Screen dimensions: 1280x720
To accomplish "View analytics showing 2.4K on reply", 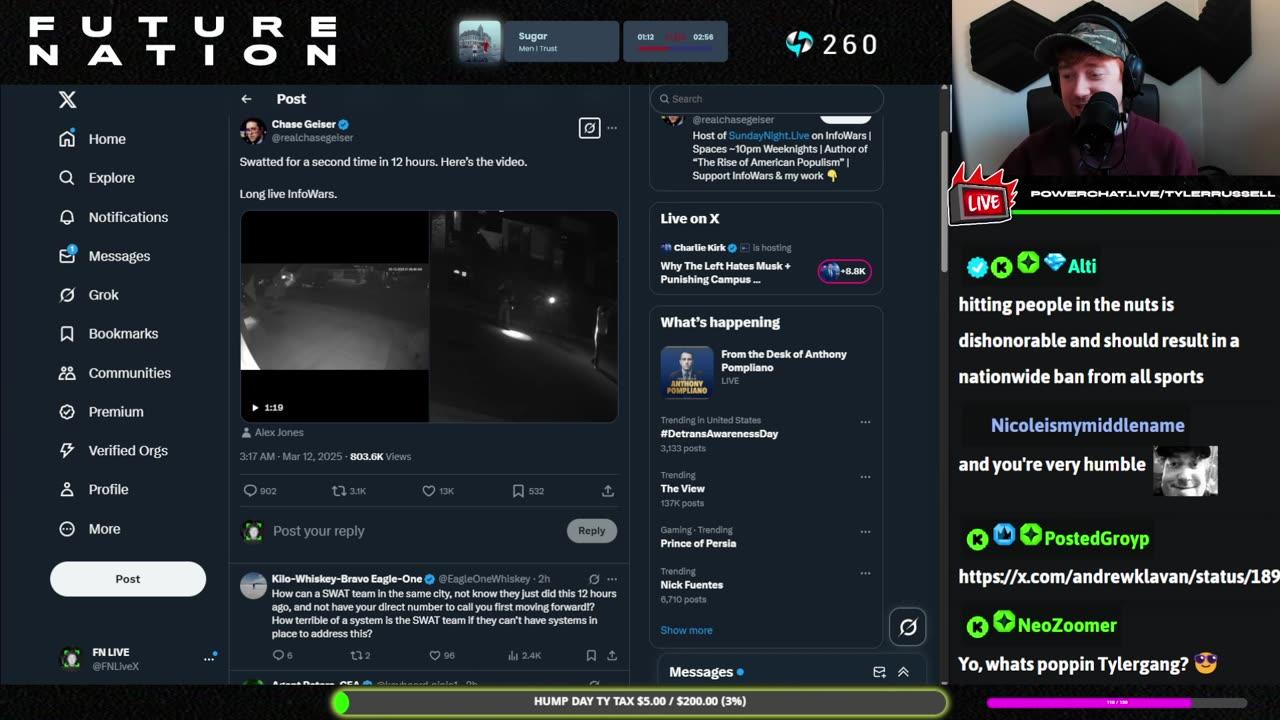I will 524,656.
